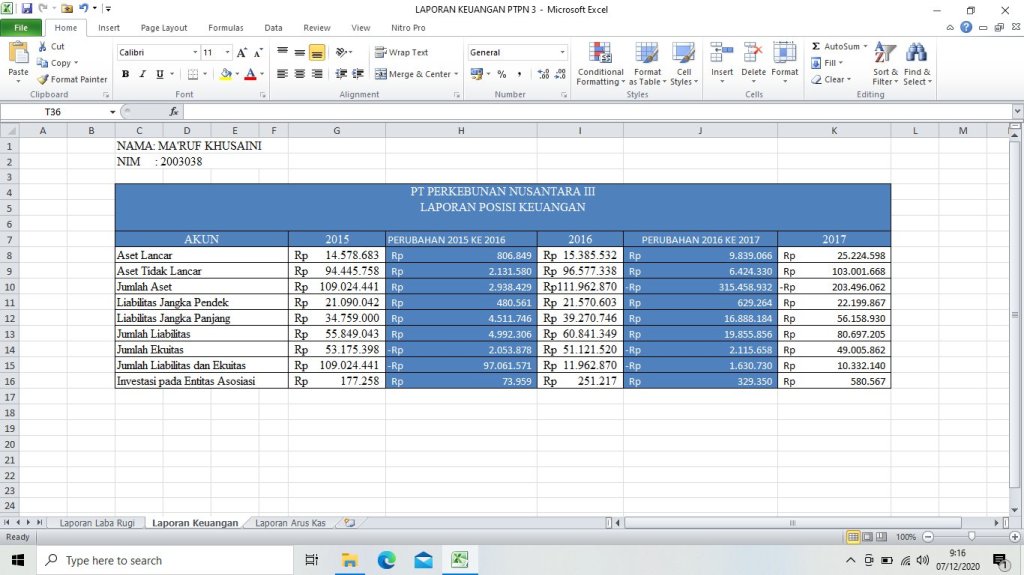
Task: Click the Cut scissors icon
Action: (x=43, y=47)
